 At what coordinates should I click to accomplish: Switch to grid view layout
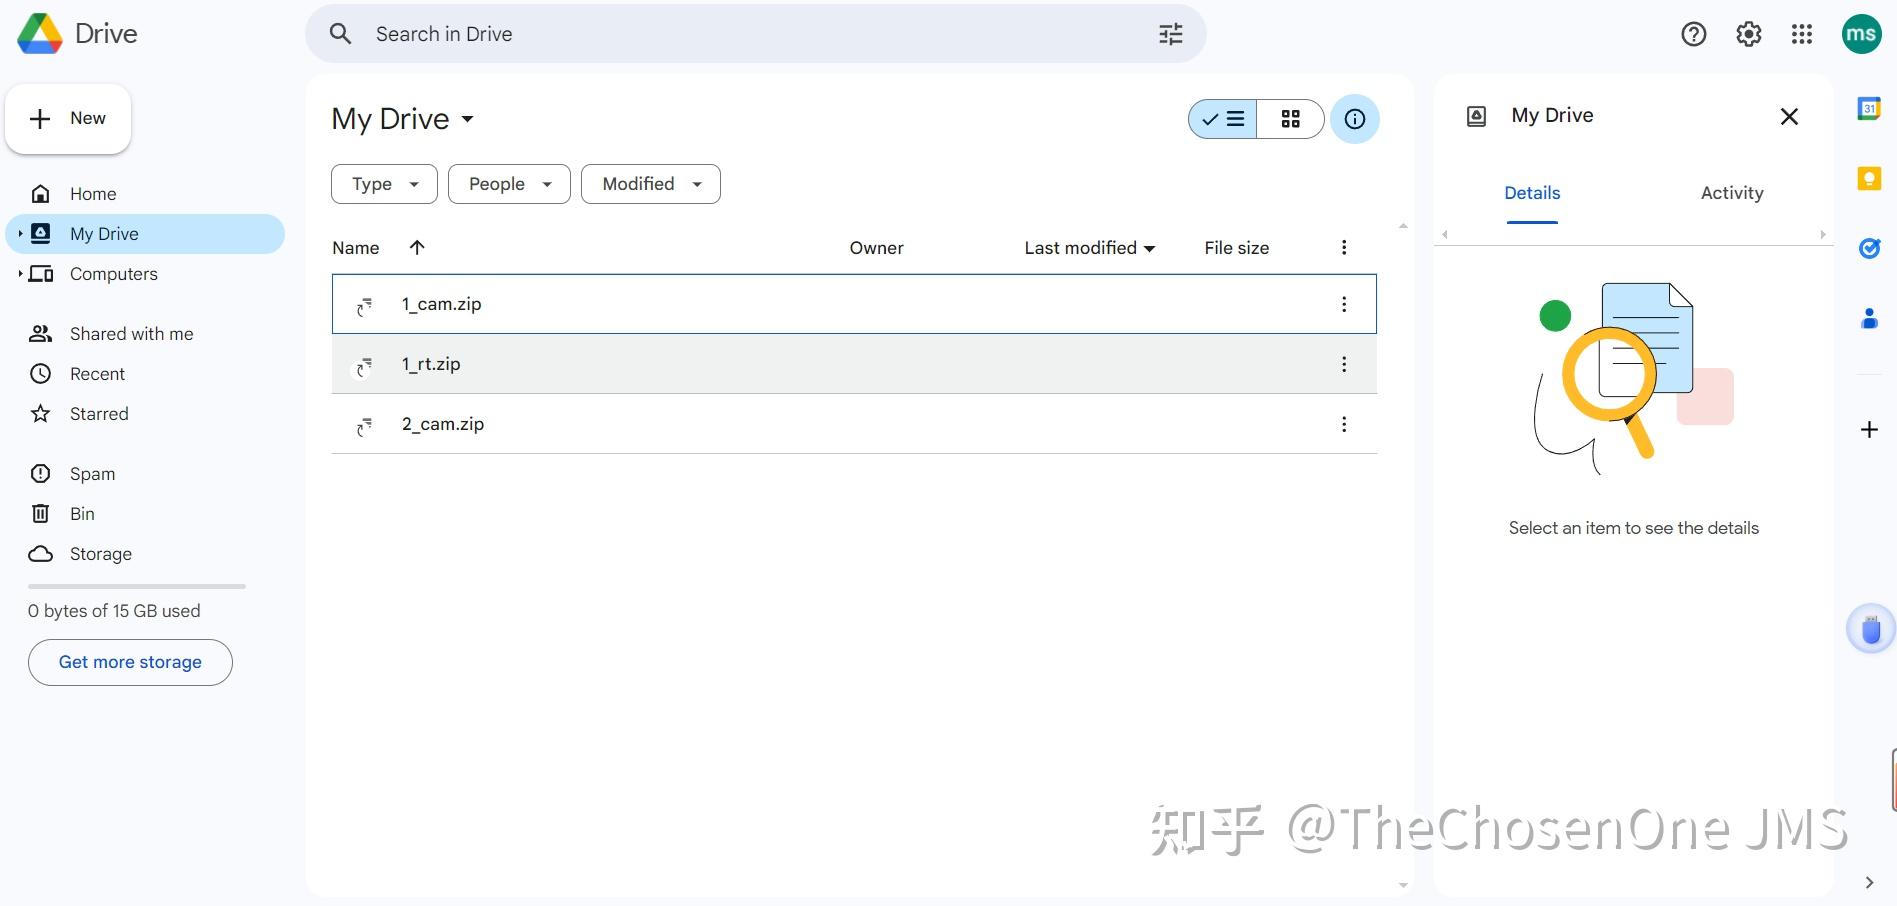1290,119
